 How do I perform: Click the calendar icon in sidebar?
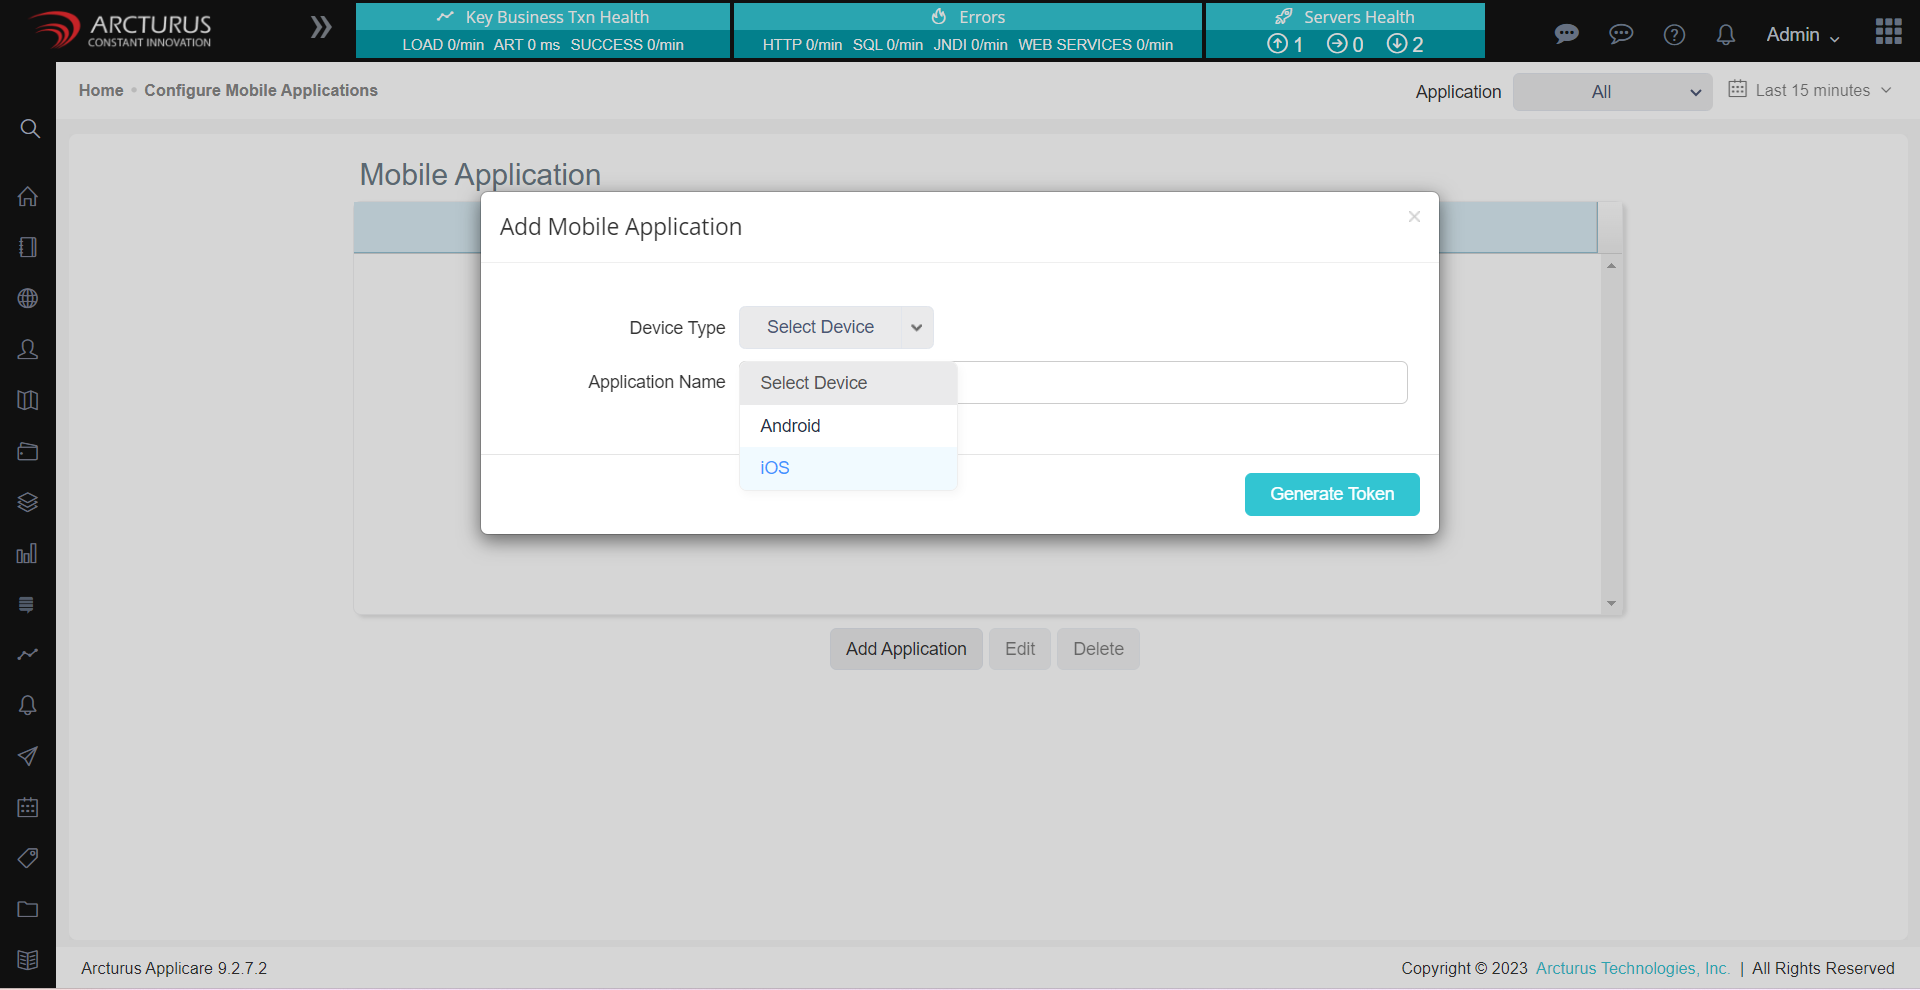coord(28,808)
